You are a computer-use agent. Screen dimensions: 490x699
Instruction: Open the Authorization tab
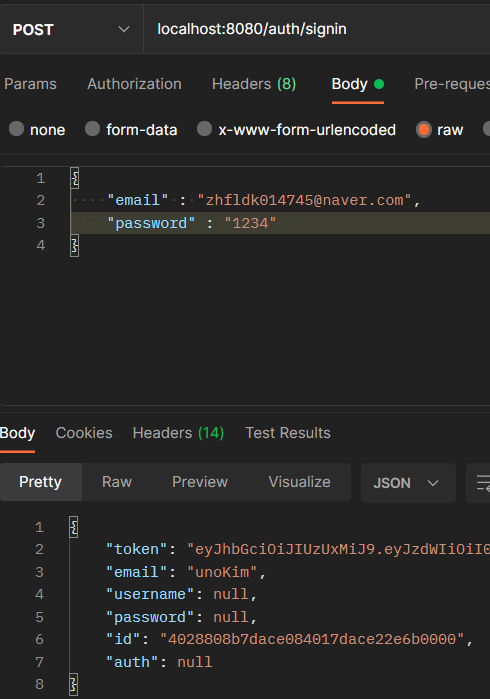pos(134,84)
